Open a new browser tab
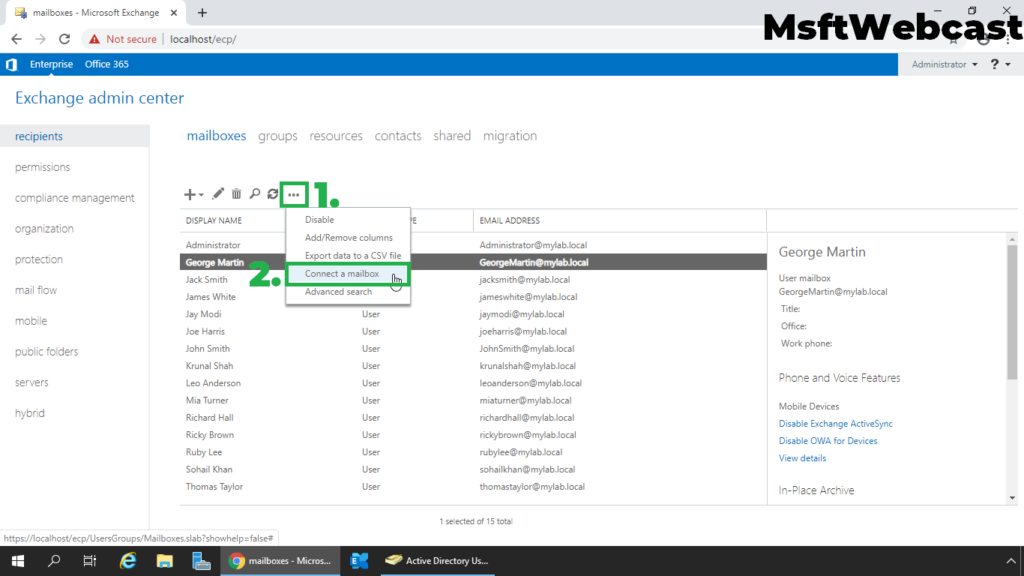 point(202,12)
